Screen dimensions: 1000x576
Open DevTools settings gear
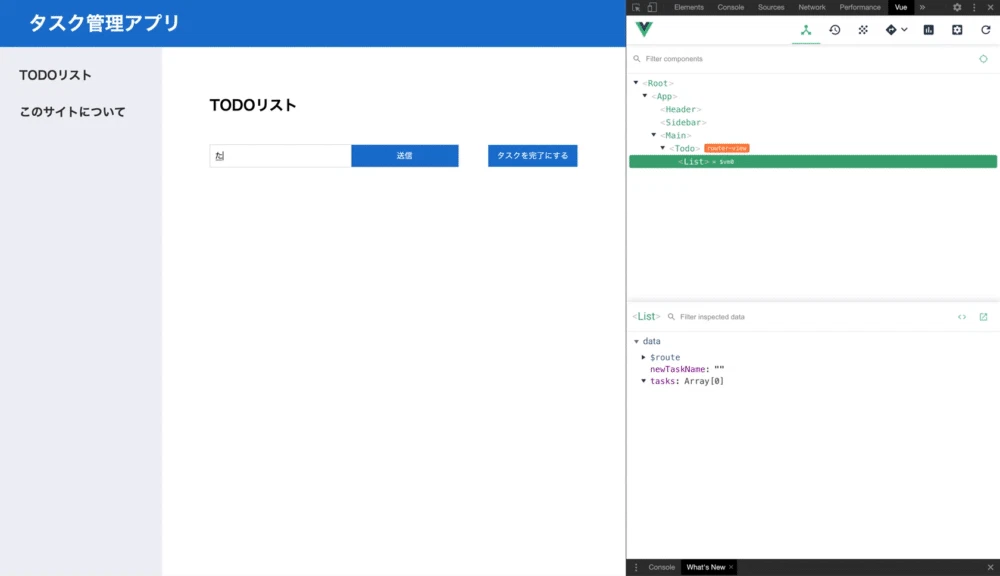pos(957,8)
